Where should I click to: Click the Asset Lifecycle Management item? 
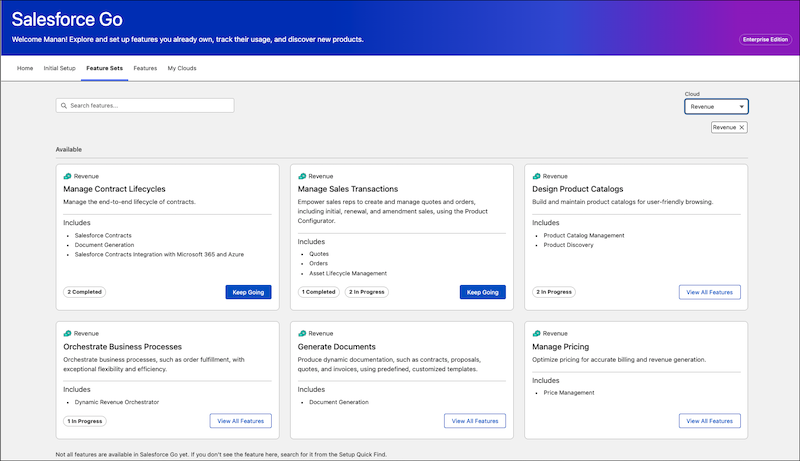tap(348, 273)
